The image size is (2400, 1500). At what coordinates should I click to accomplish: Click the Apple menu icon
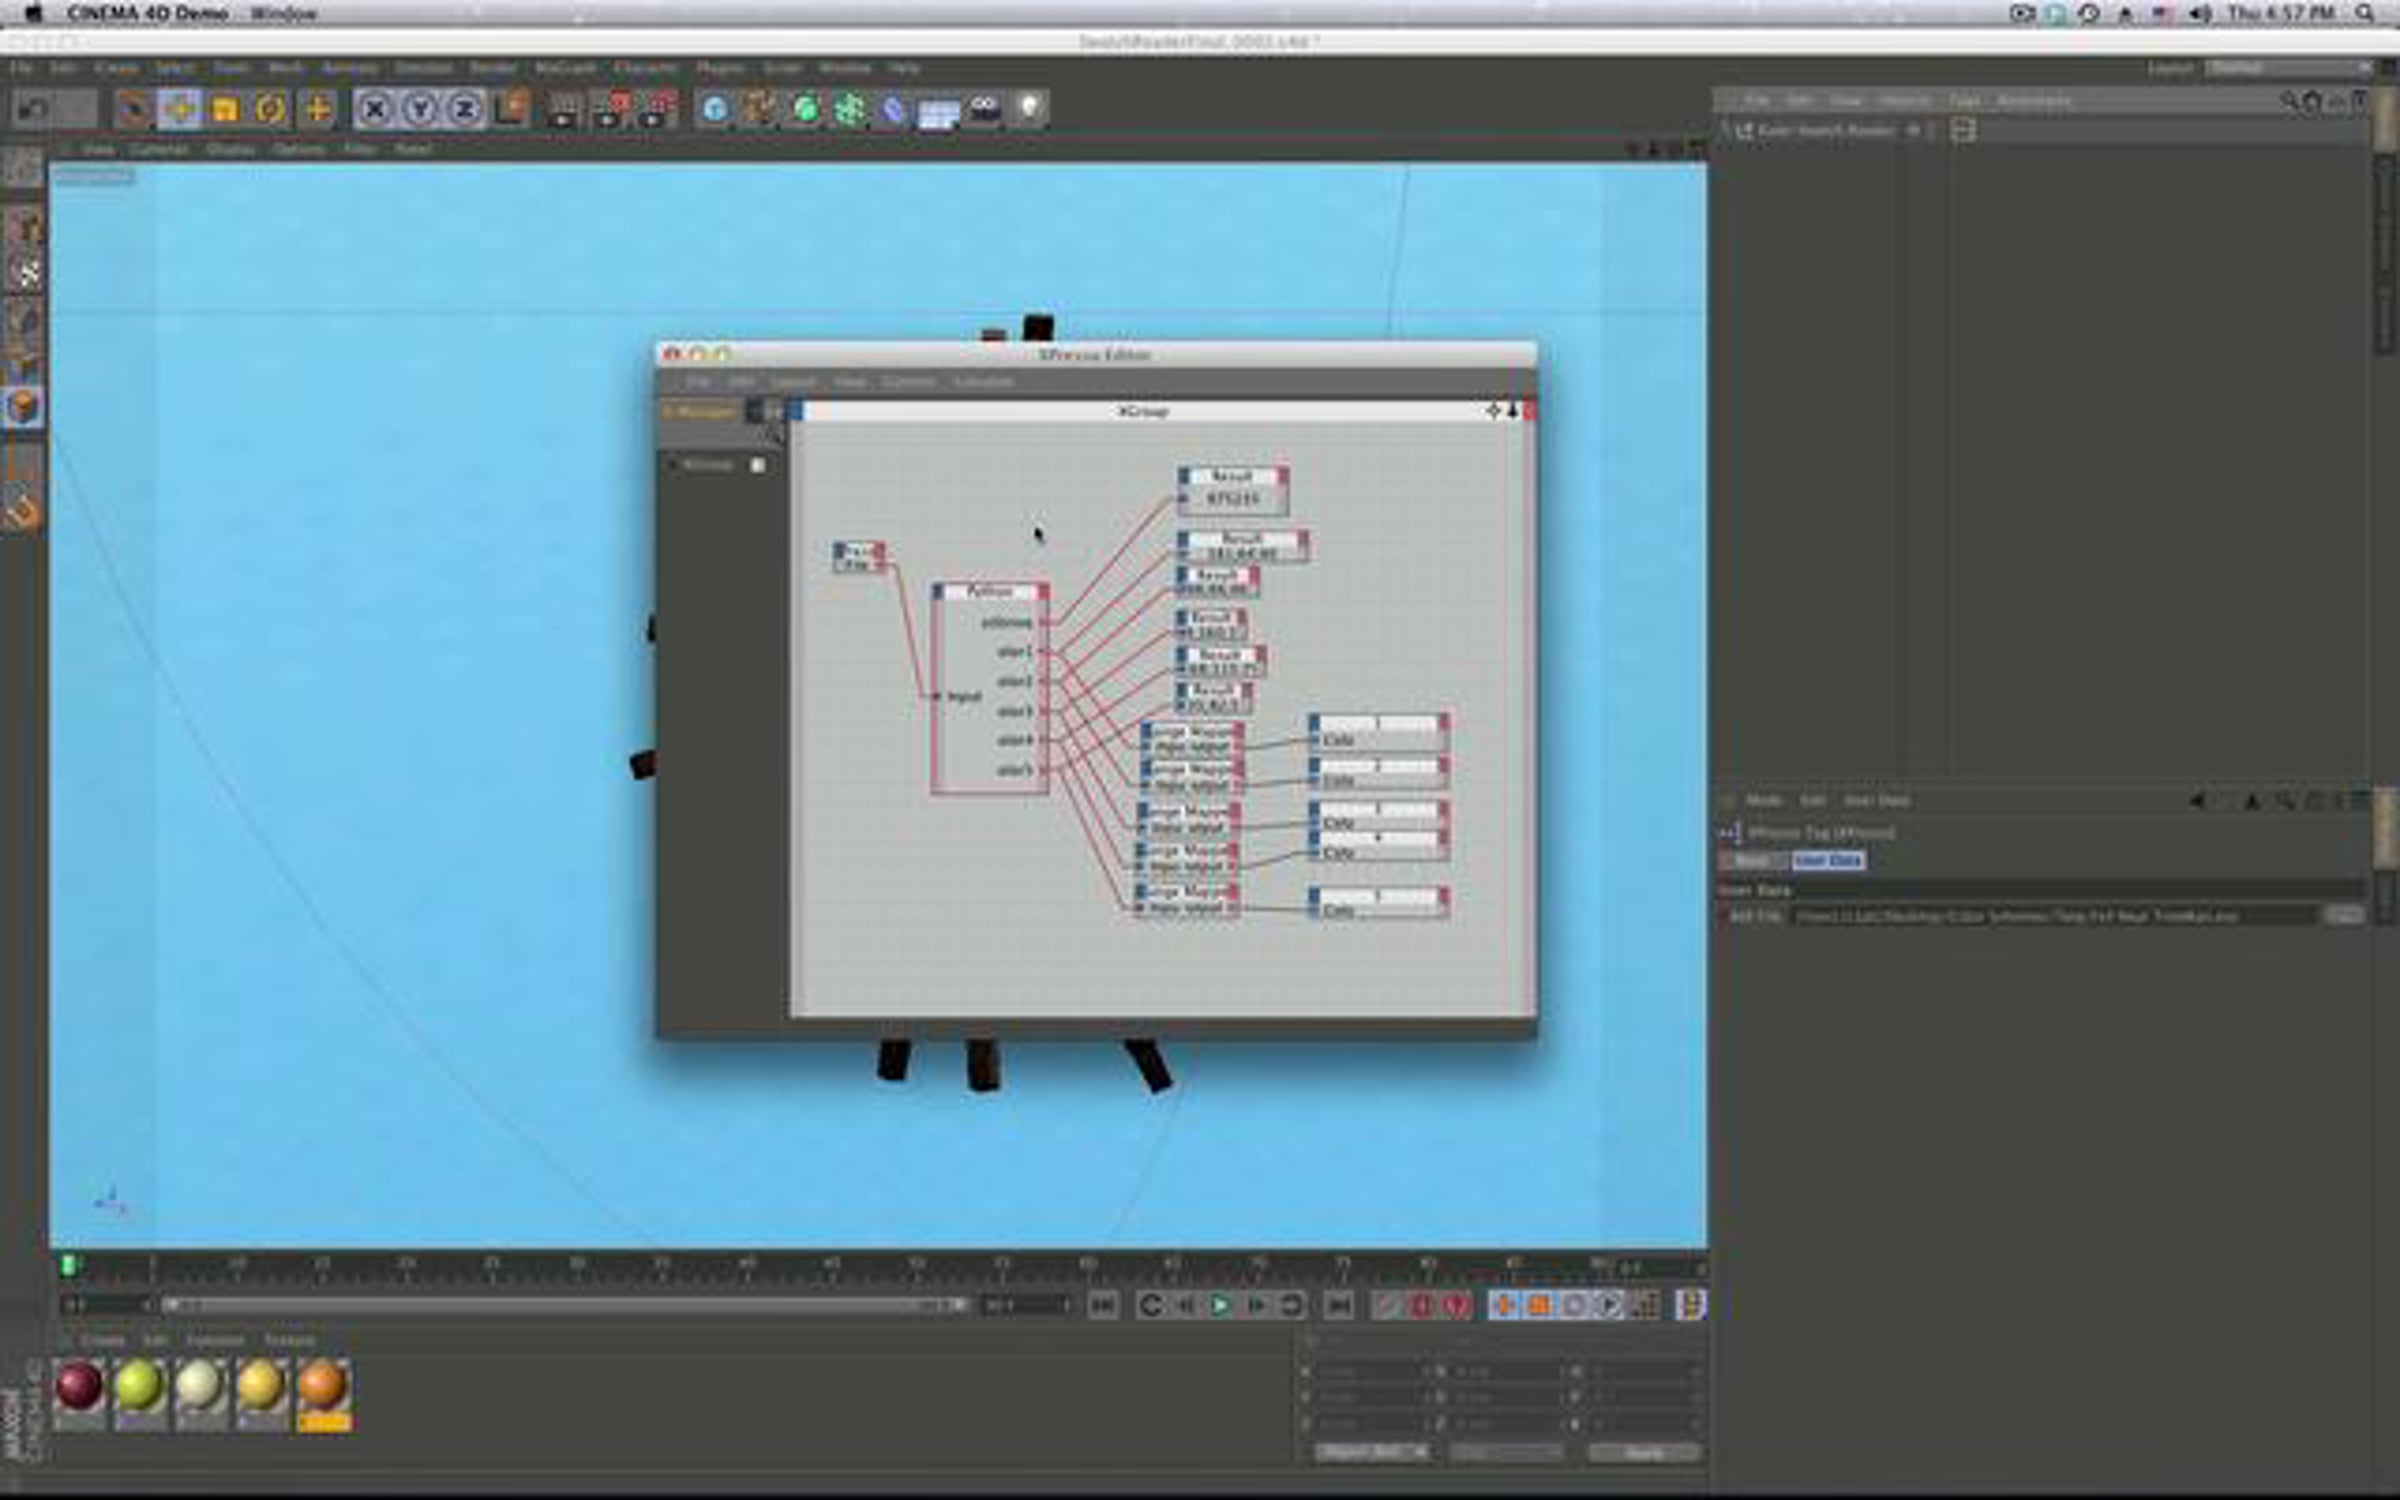point(34,13)
